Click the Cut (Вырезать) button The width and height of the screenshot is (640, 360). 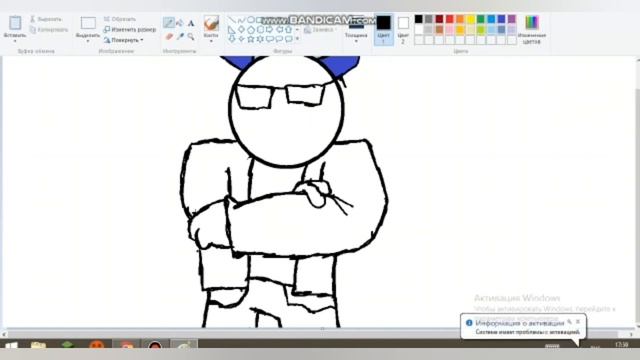coord(46,19)
